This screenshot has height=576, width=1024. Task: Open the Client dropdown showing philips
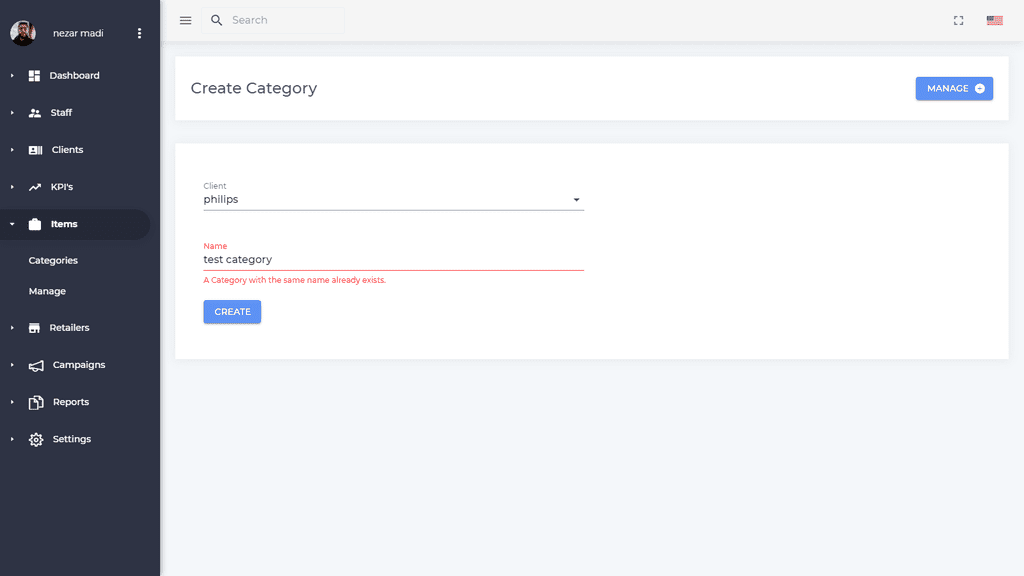coord(393,199)
